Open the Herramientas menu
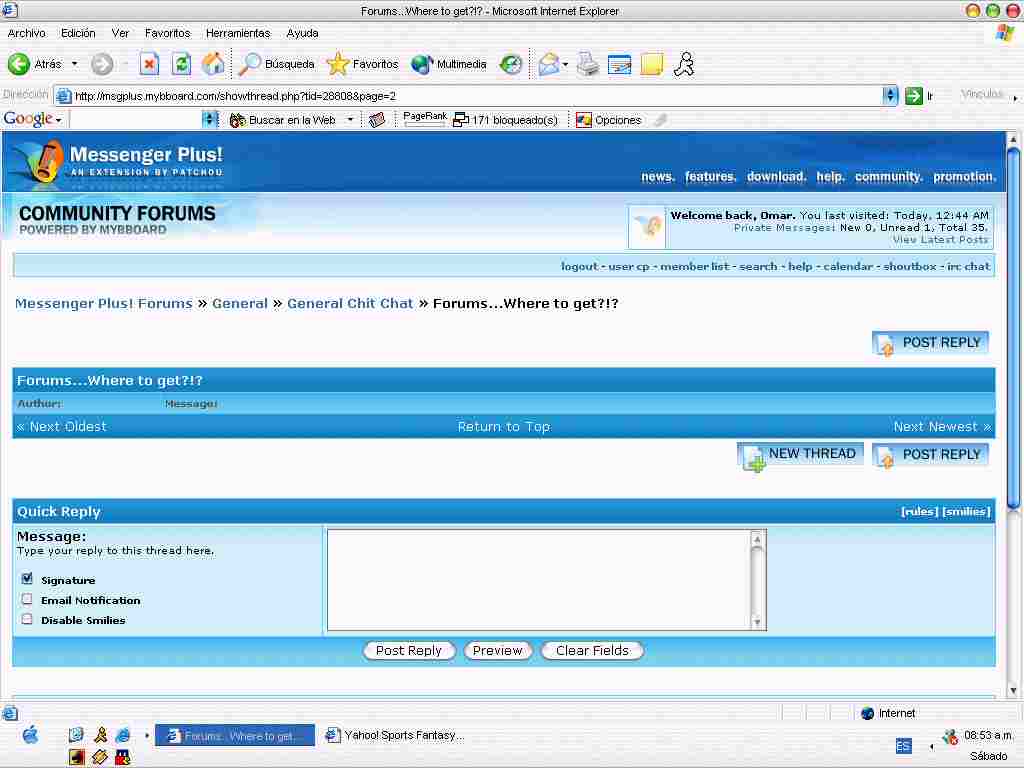The image size is (1024, 768). click(x=238, y=33)
